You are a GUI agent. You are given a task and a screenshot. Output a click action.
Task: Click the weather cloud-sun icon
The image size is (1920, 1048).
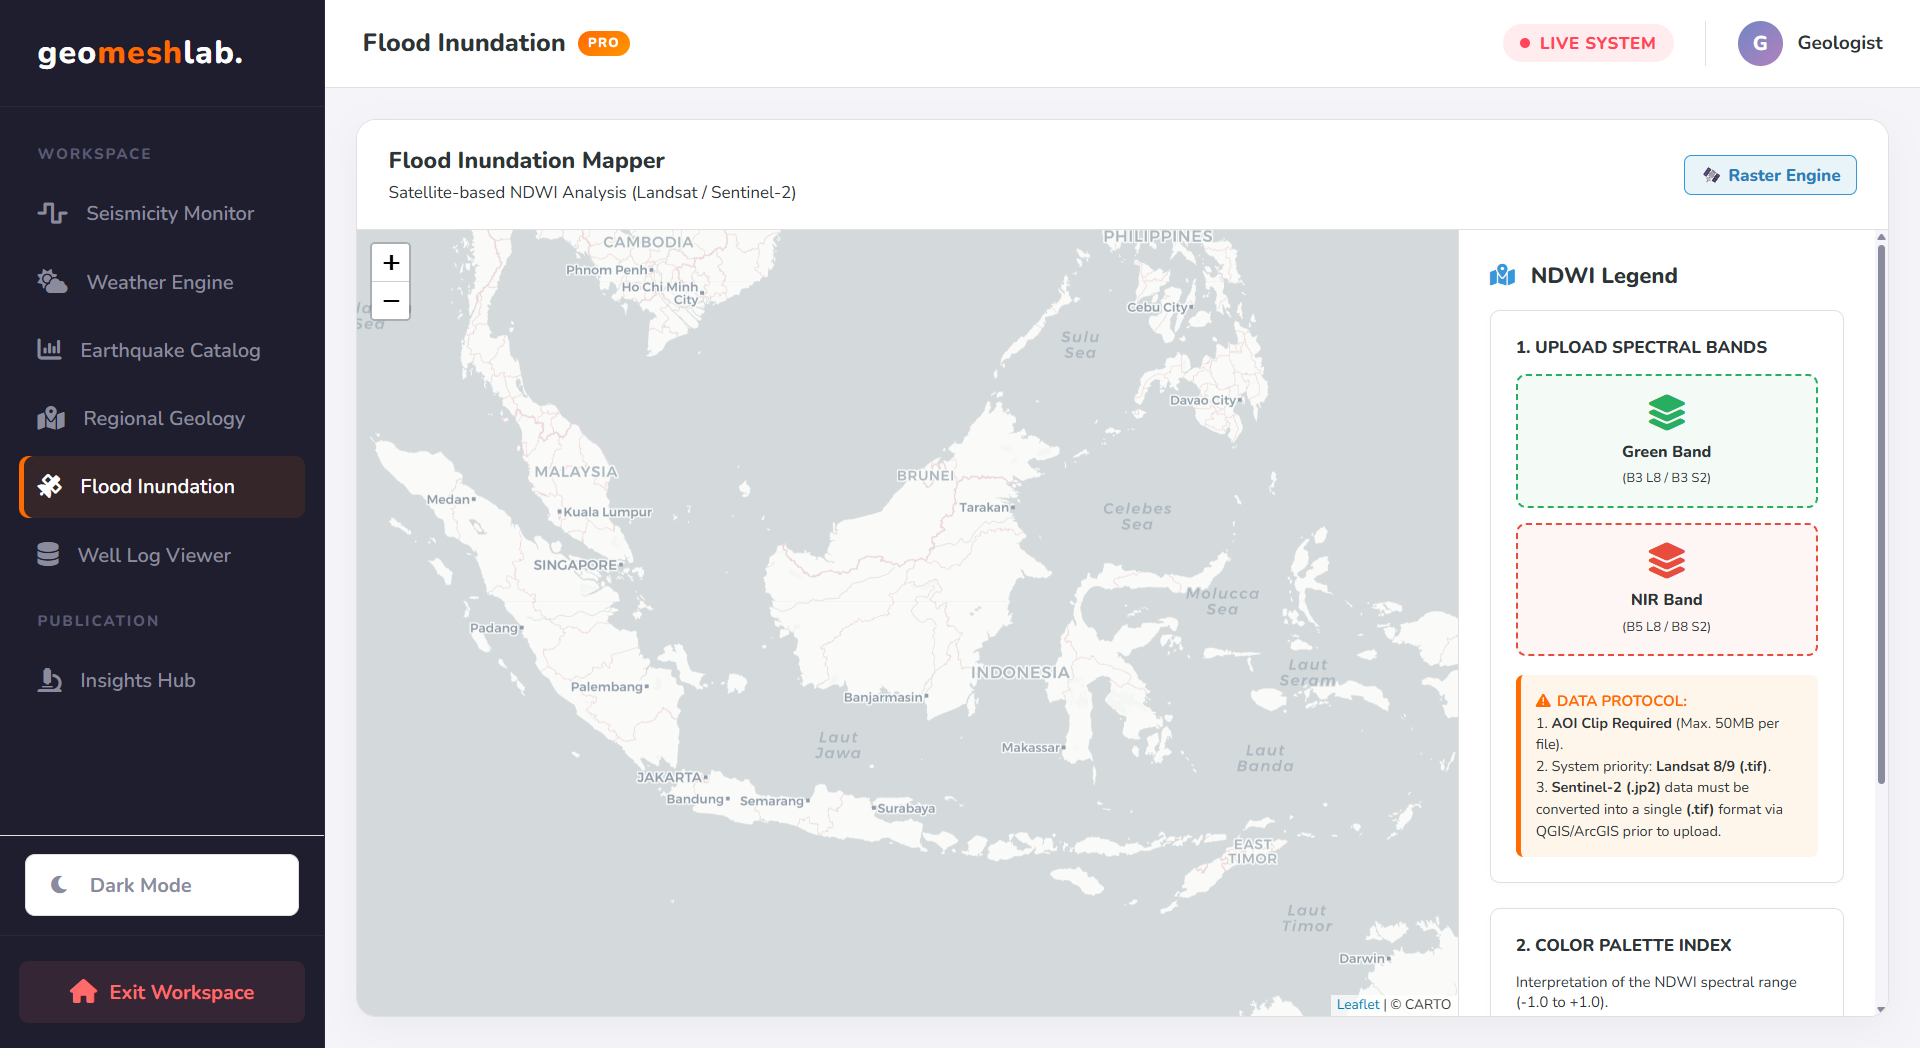52,282
